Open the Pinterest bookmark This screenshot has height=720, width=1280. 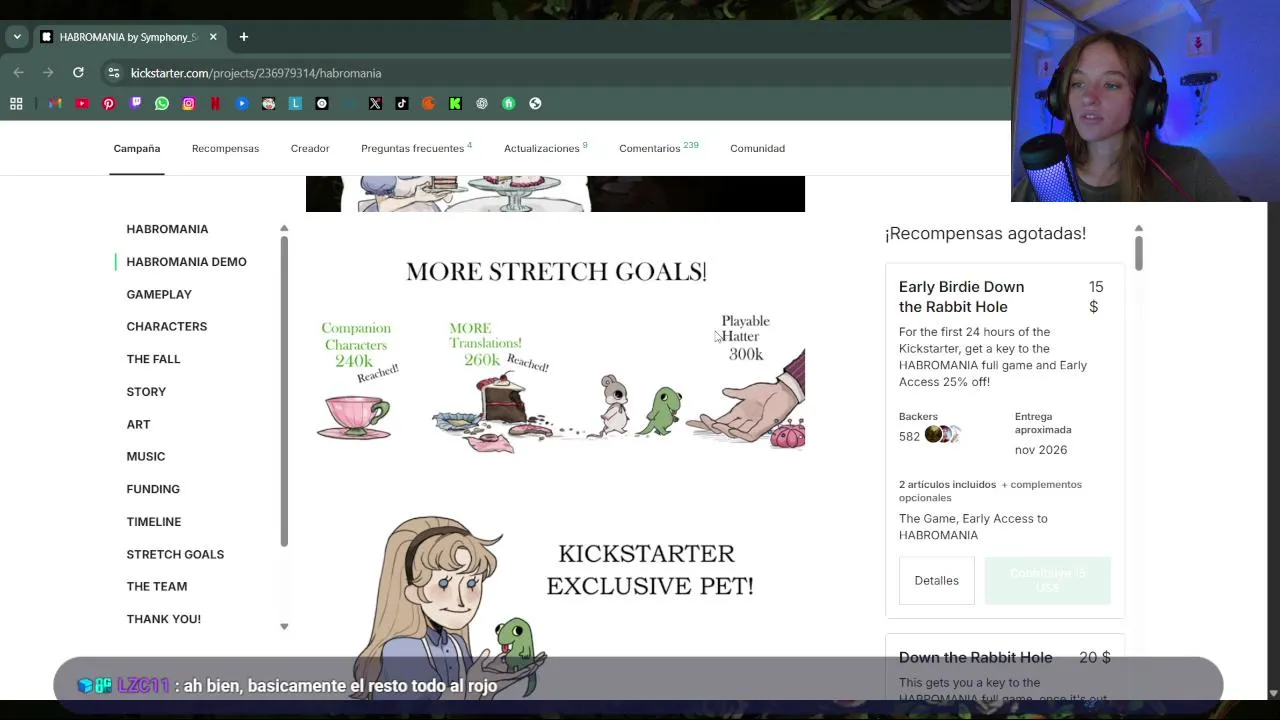coord(109,103)
